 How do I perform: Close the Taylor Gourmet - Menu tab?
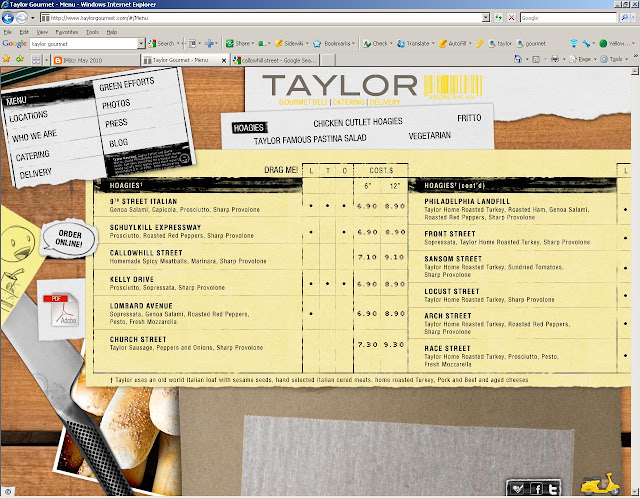pyautogui.click(x=224, y=60)
